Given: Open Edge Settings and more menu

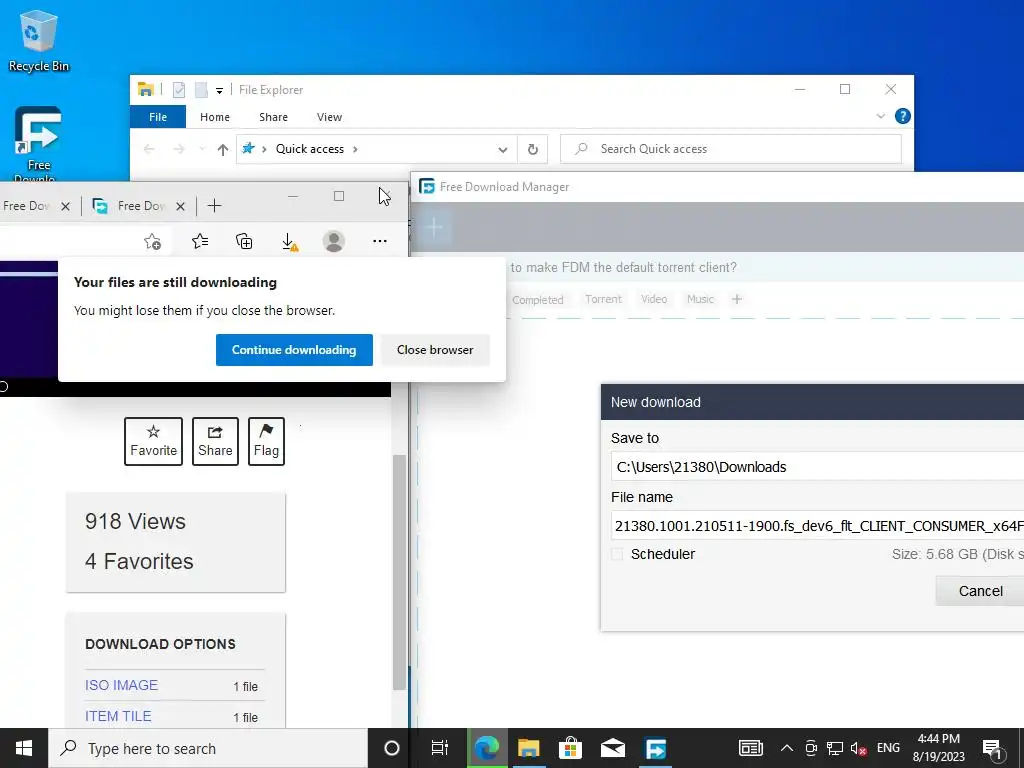Looking at the screenshot, I should click(x=379, y=241).
